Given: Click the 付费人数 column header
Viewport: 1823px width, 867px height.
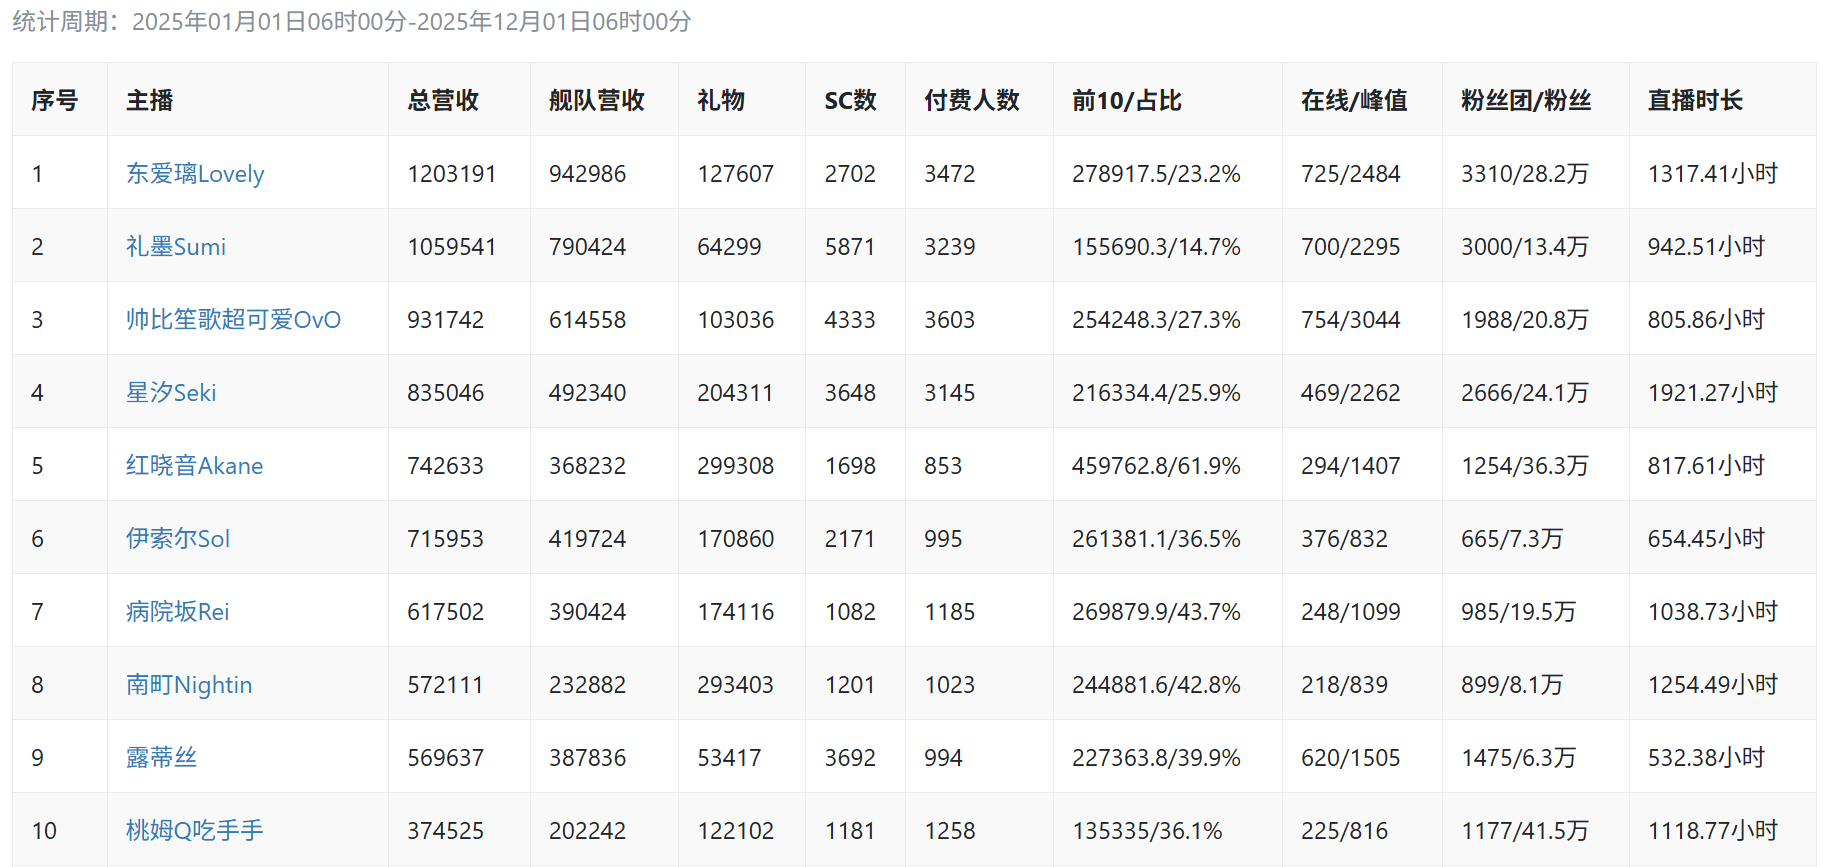Looking at the screenshot, I should [971, 101].
